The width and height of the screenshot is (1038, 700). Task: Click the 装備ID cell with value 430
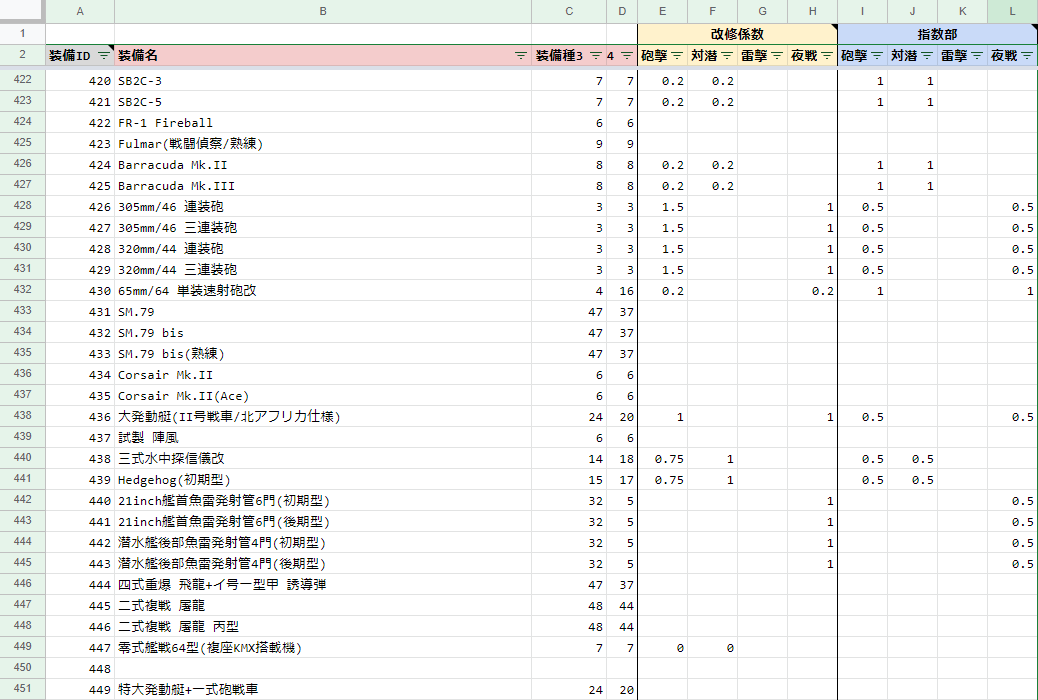pyautogui.click(x=80, y=291)
